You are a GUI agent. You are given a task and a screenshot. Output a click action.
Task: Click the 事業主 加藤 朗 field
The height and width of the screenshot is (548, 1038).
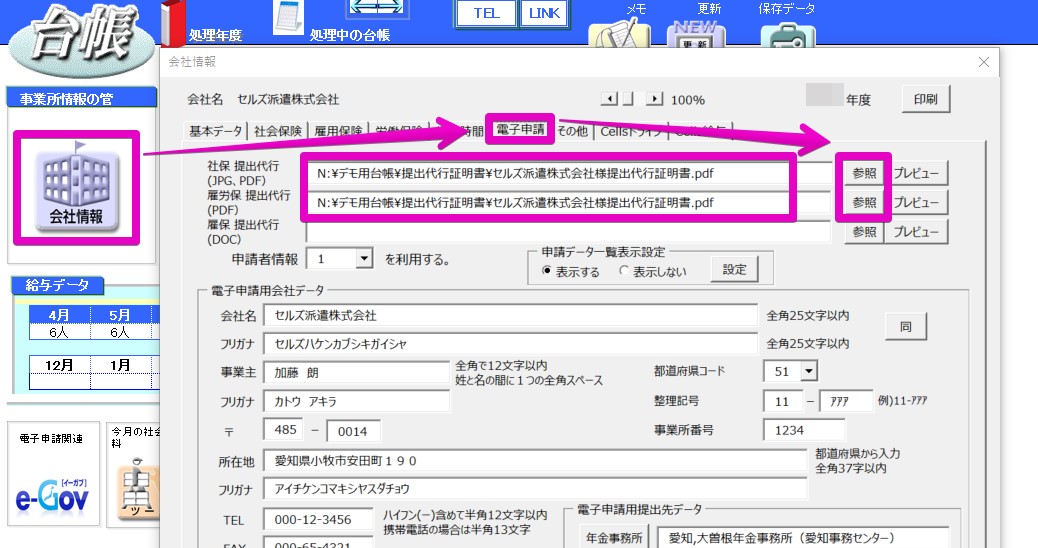pyautogui.click(x=356, y=372)
